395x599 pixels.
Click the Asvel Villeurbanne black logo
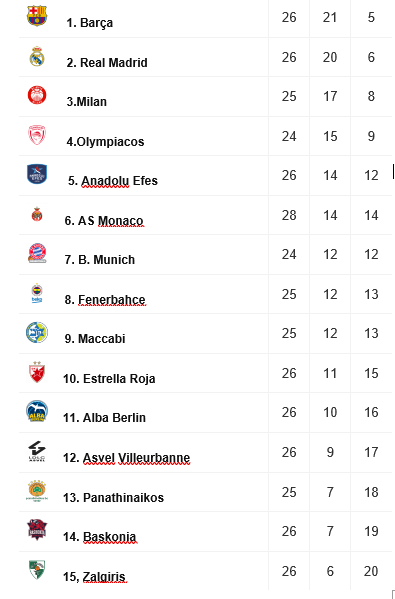coord(37,451)
